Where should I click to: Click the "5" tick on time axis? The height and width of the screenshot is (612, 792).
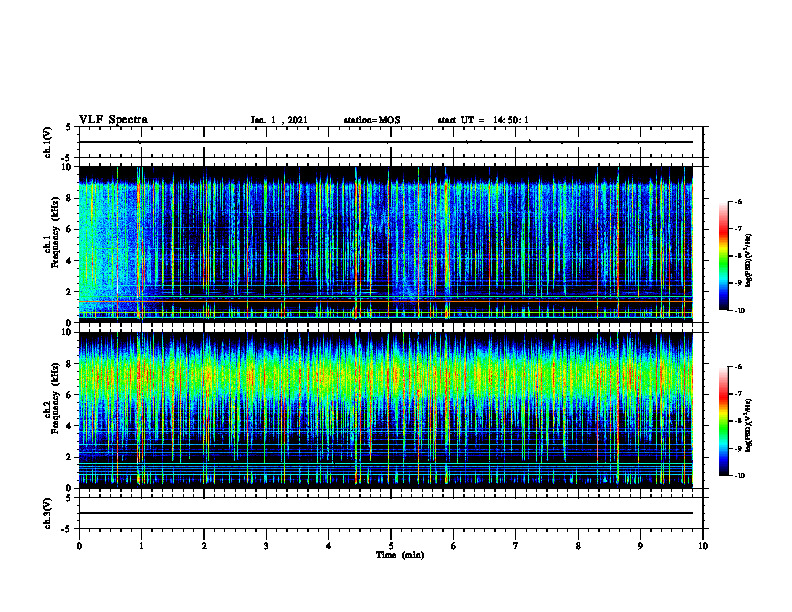[x=391, y=546]
